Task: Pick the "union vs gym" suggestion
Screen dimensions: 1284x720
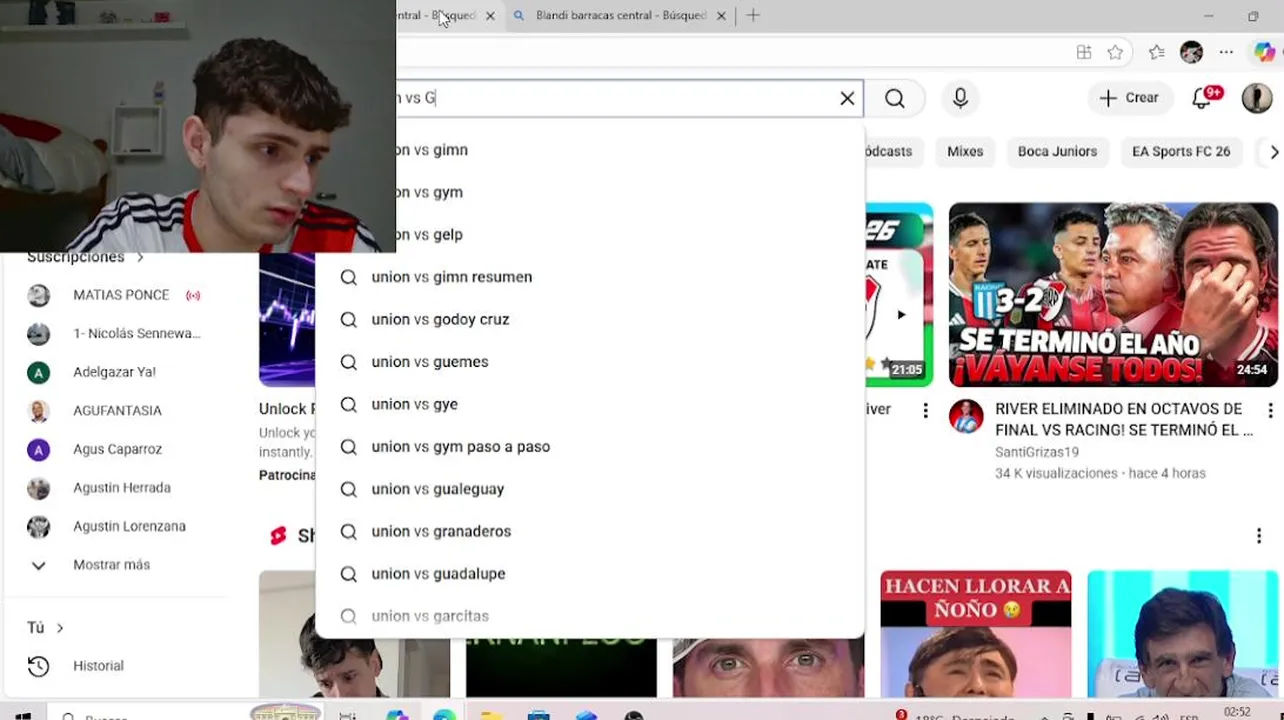Action: click(630, 192)
